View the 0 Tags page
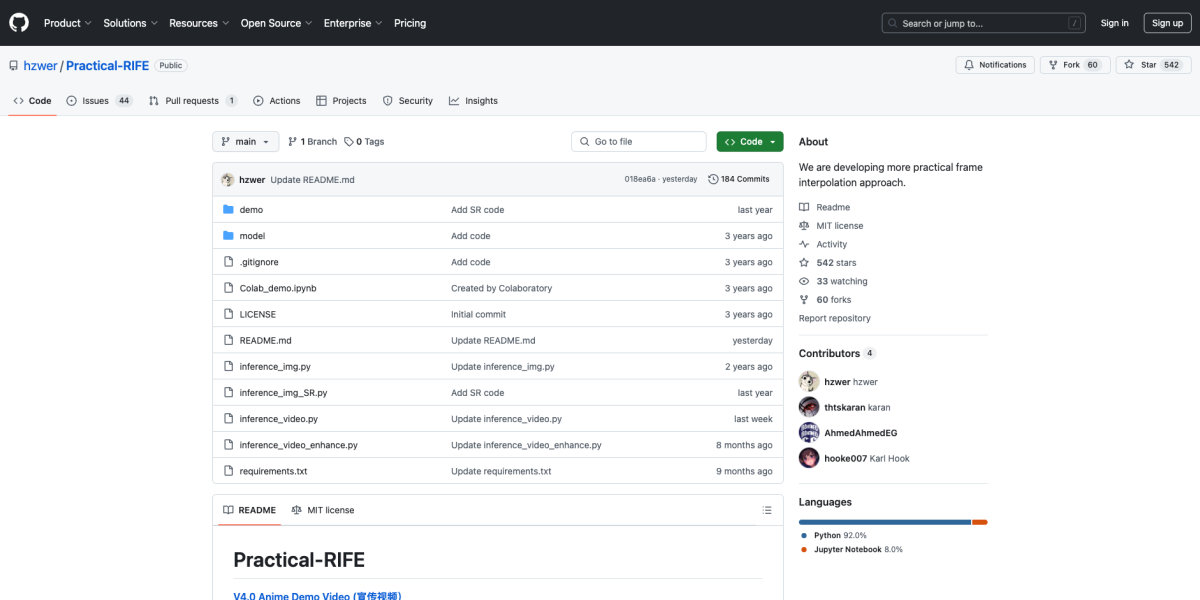1200x600 pixels. (x=364, y=142)
